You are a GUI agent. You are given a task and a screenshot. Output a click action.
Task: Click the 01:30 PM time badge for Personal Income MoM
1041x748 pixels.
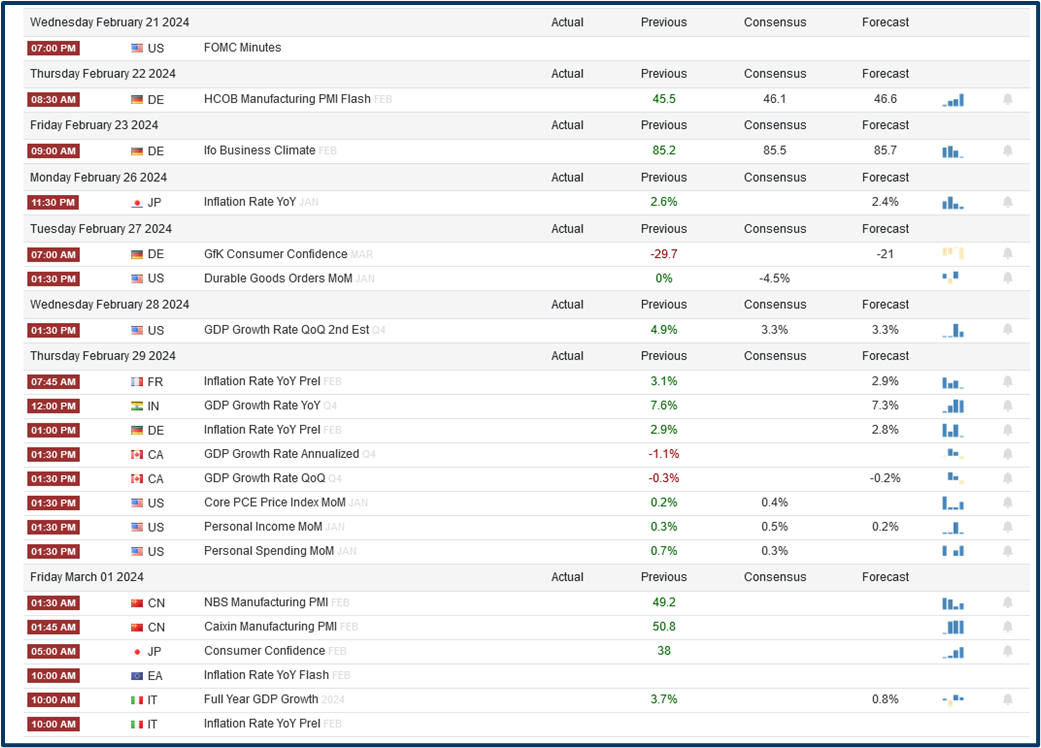tap(53, 527)
